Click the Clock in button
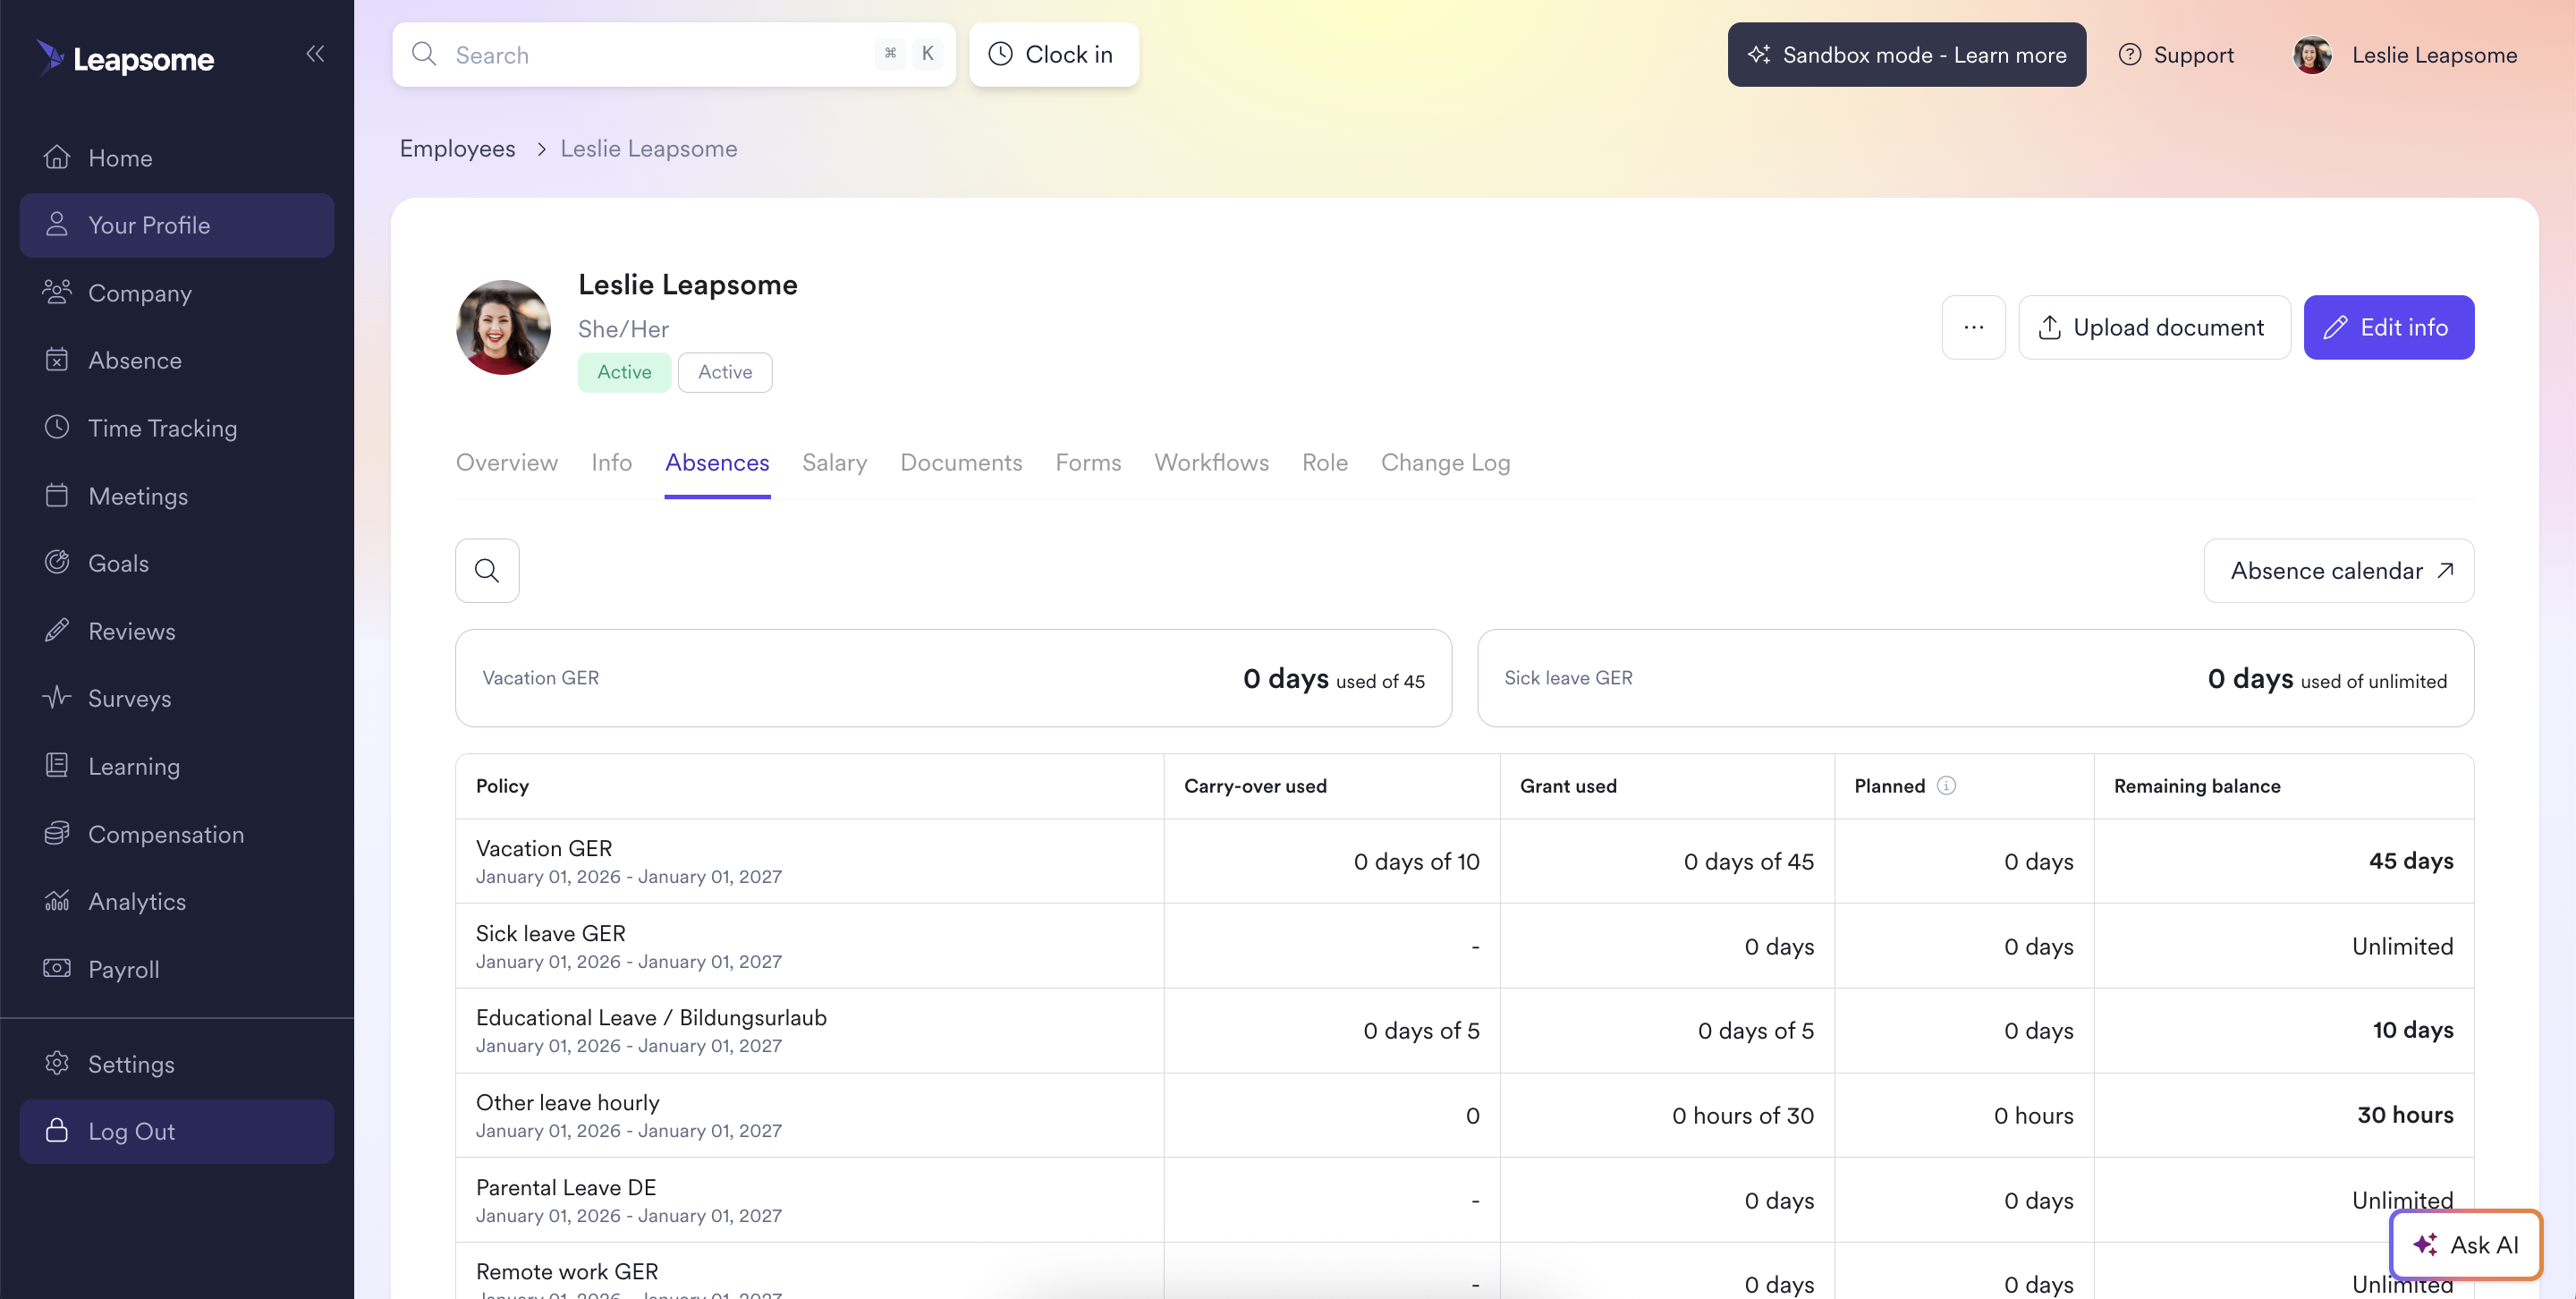Viewport: 2576px width, 1299px height. pos(1053,55)
